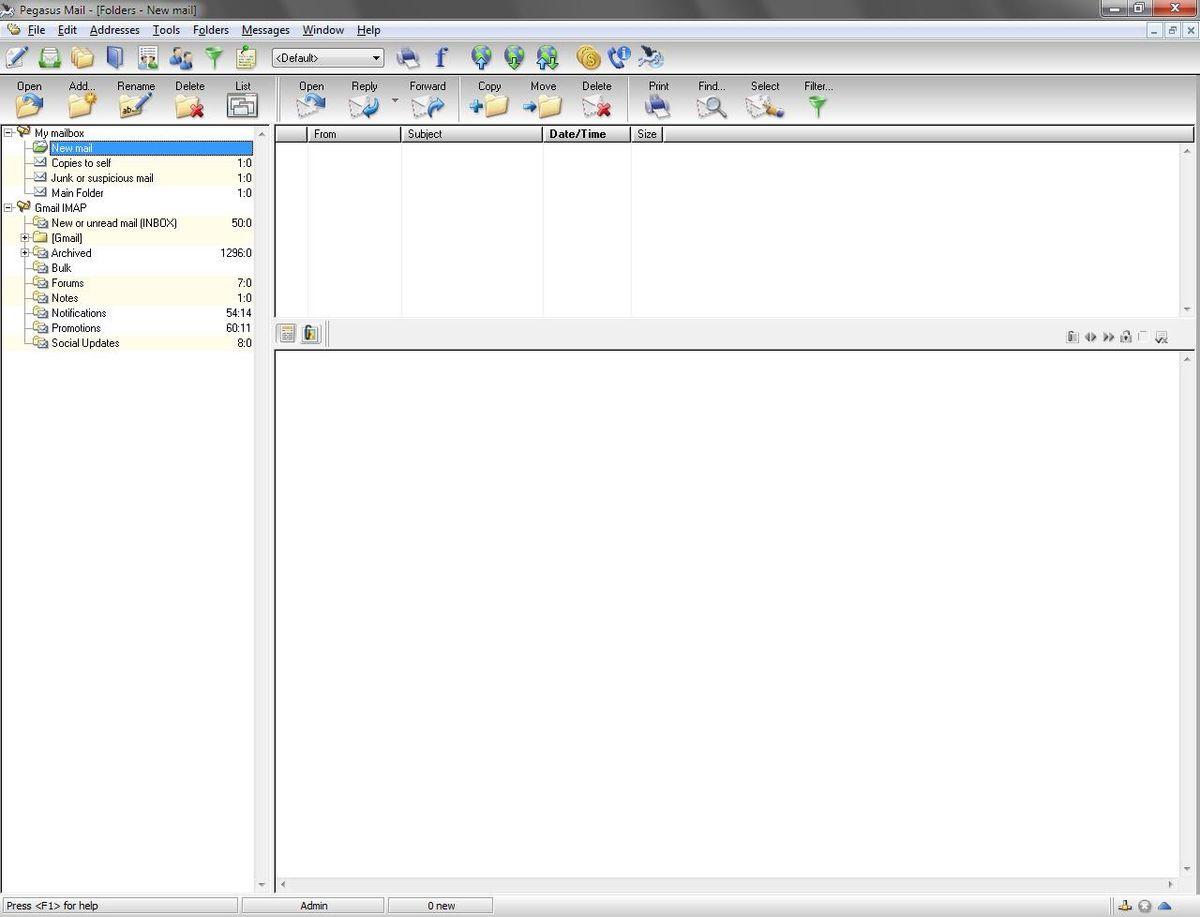The image size is (1200, 917).
Task: Click the globe with both arrows send-and-check icon
Action: (x=547, y=57)
